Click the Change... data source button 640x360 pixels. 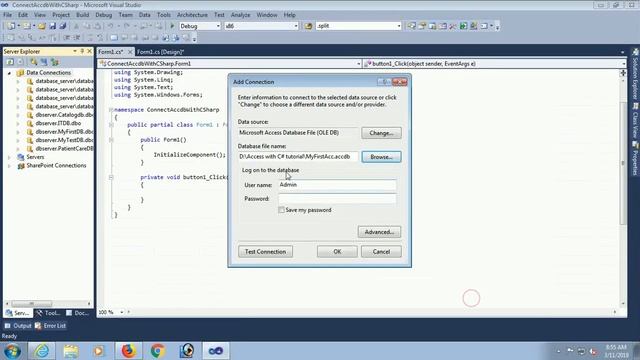click(x=381, y=133)
